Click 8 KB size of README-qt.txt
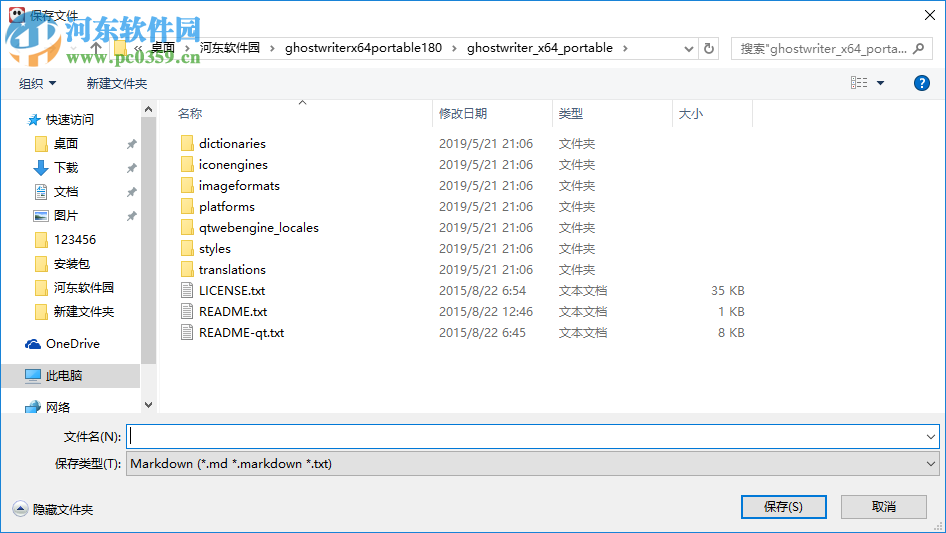 [x=731, y=333]
